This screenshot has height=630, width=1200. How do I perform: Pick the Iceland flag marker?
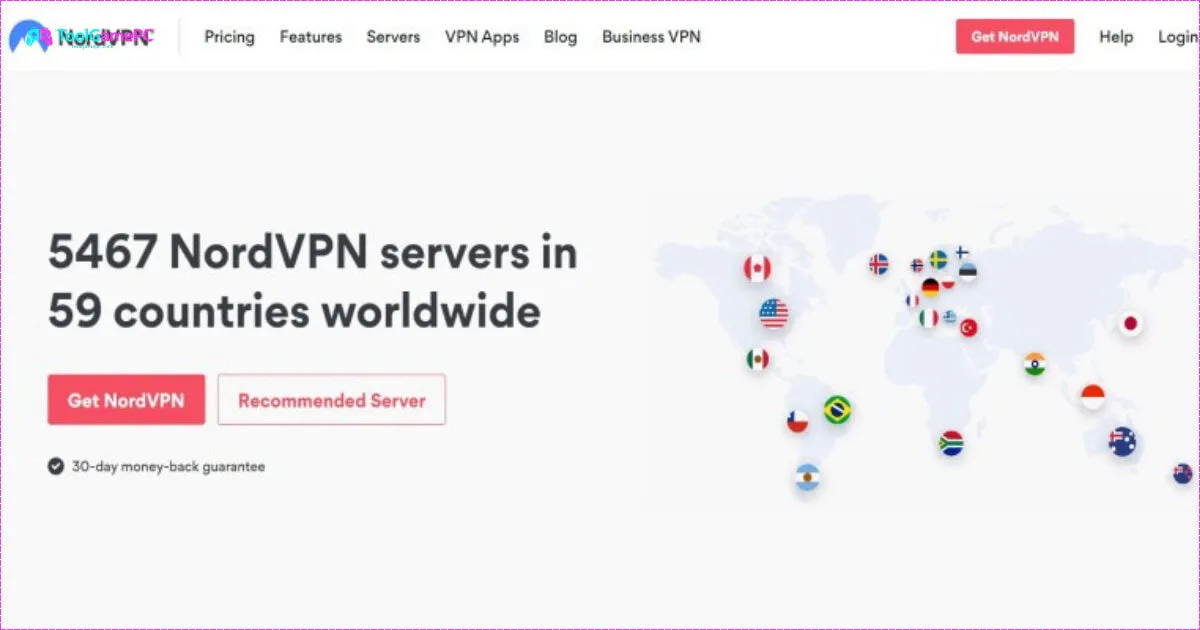pos(880,266)
